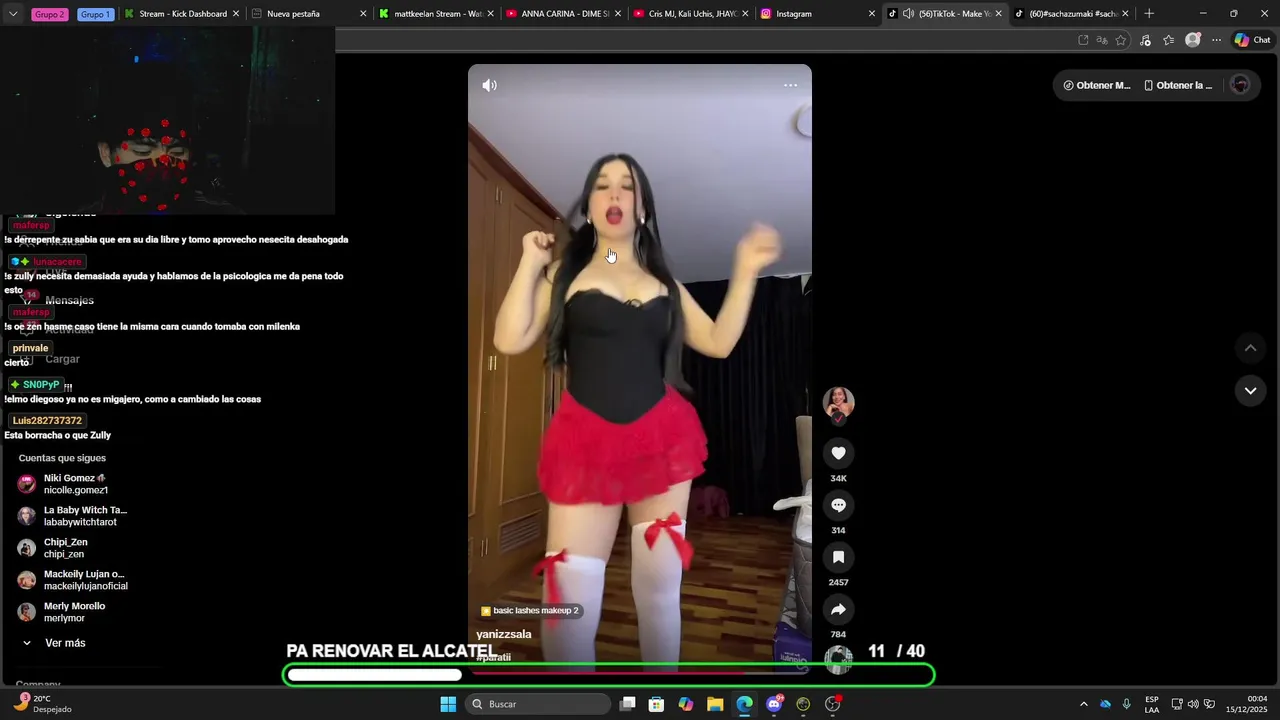Open the Windows Start menu

448,704
